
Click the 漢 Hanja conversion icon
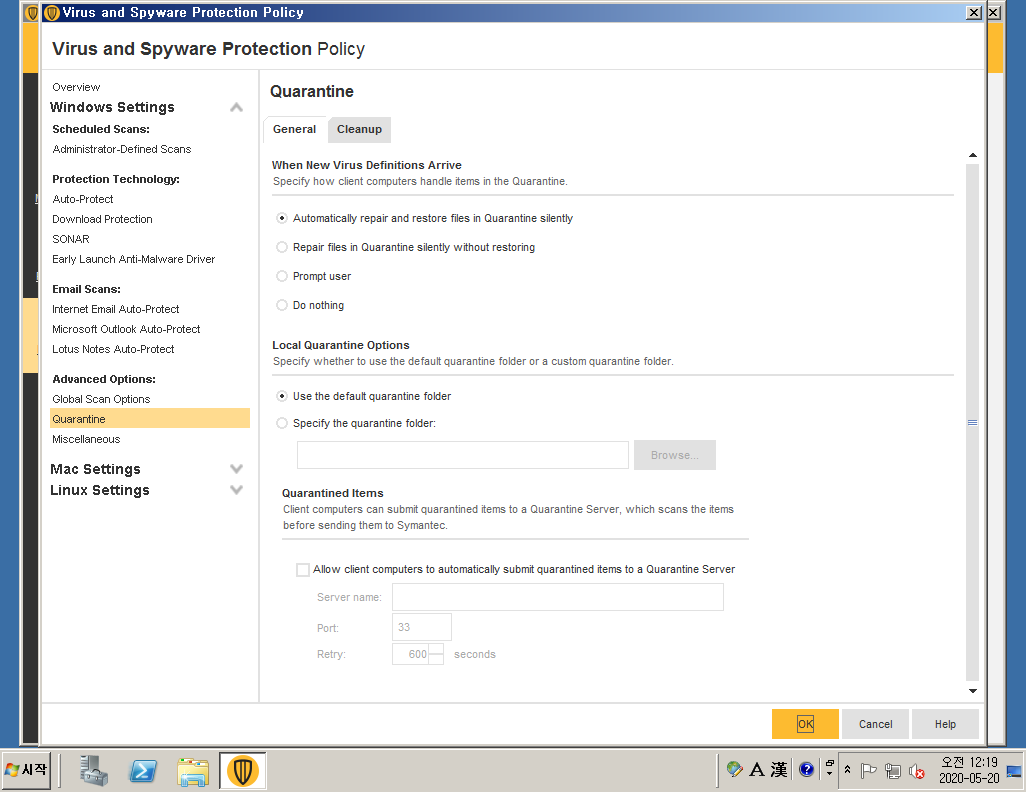779,769
